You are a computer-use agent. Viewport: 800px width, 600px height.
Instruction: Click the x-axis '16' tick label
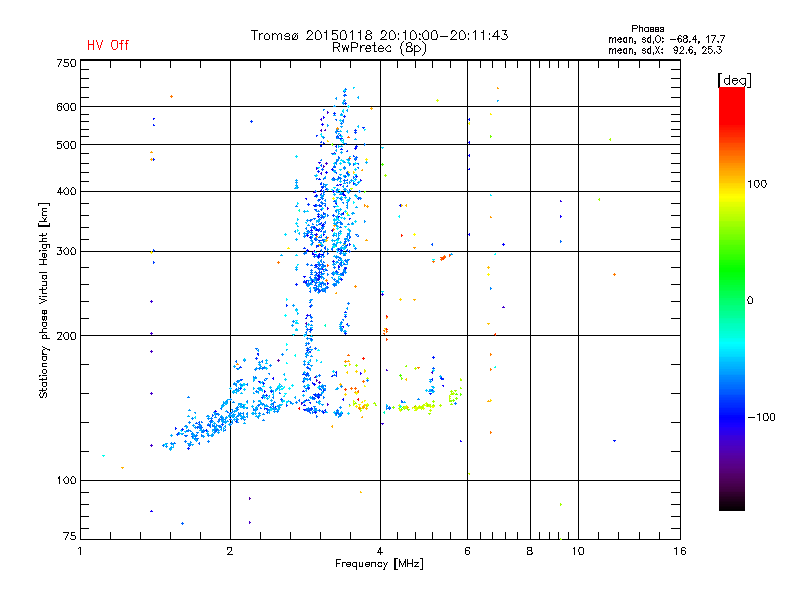[680, 551]
